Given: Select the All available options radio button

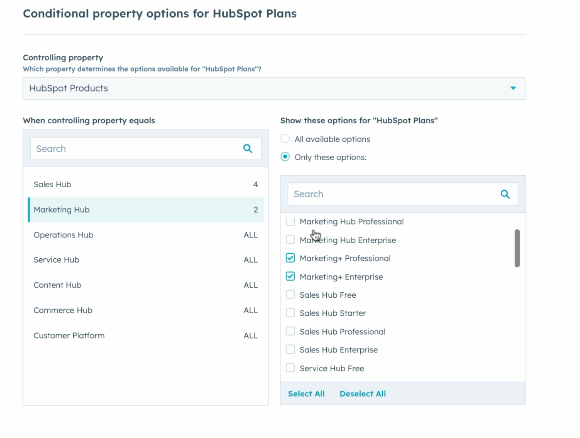Looking at the screenshot, I should click(x=285, y=139).
